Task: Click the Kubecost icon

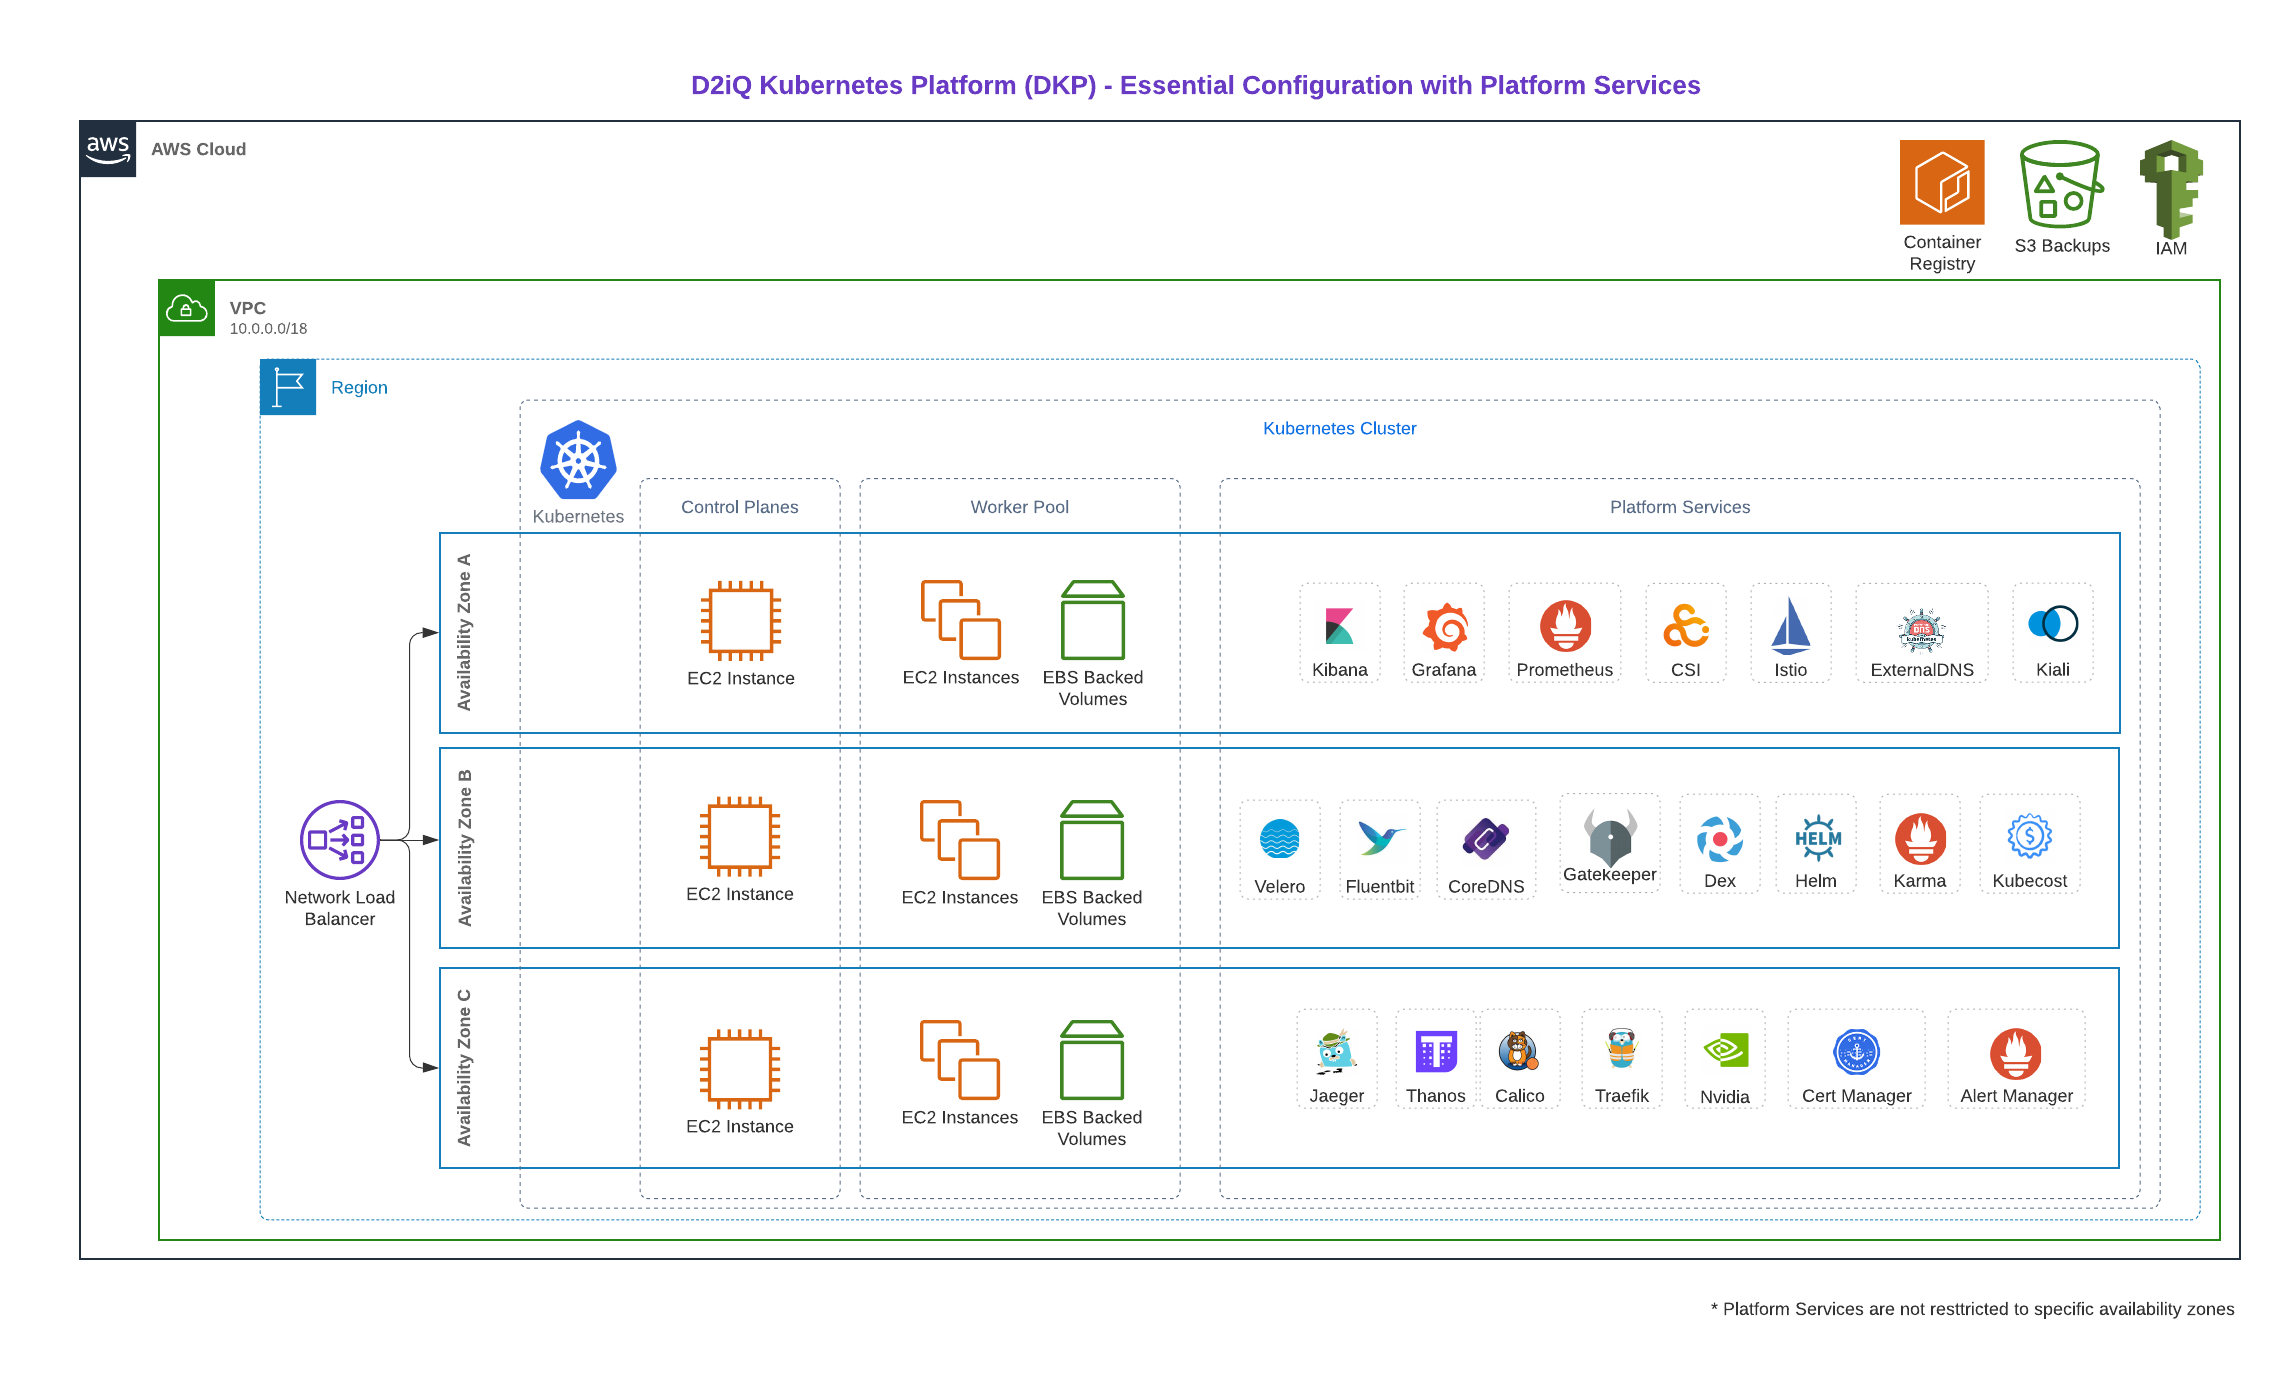Action: pos(2029,836)
